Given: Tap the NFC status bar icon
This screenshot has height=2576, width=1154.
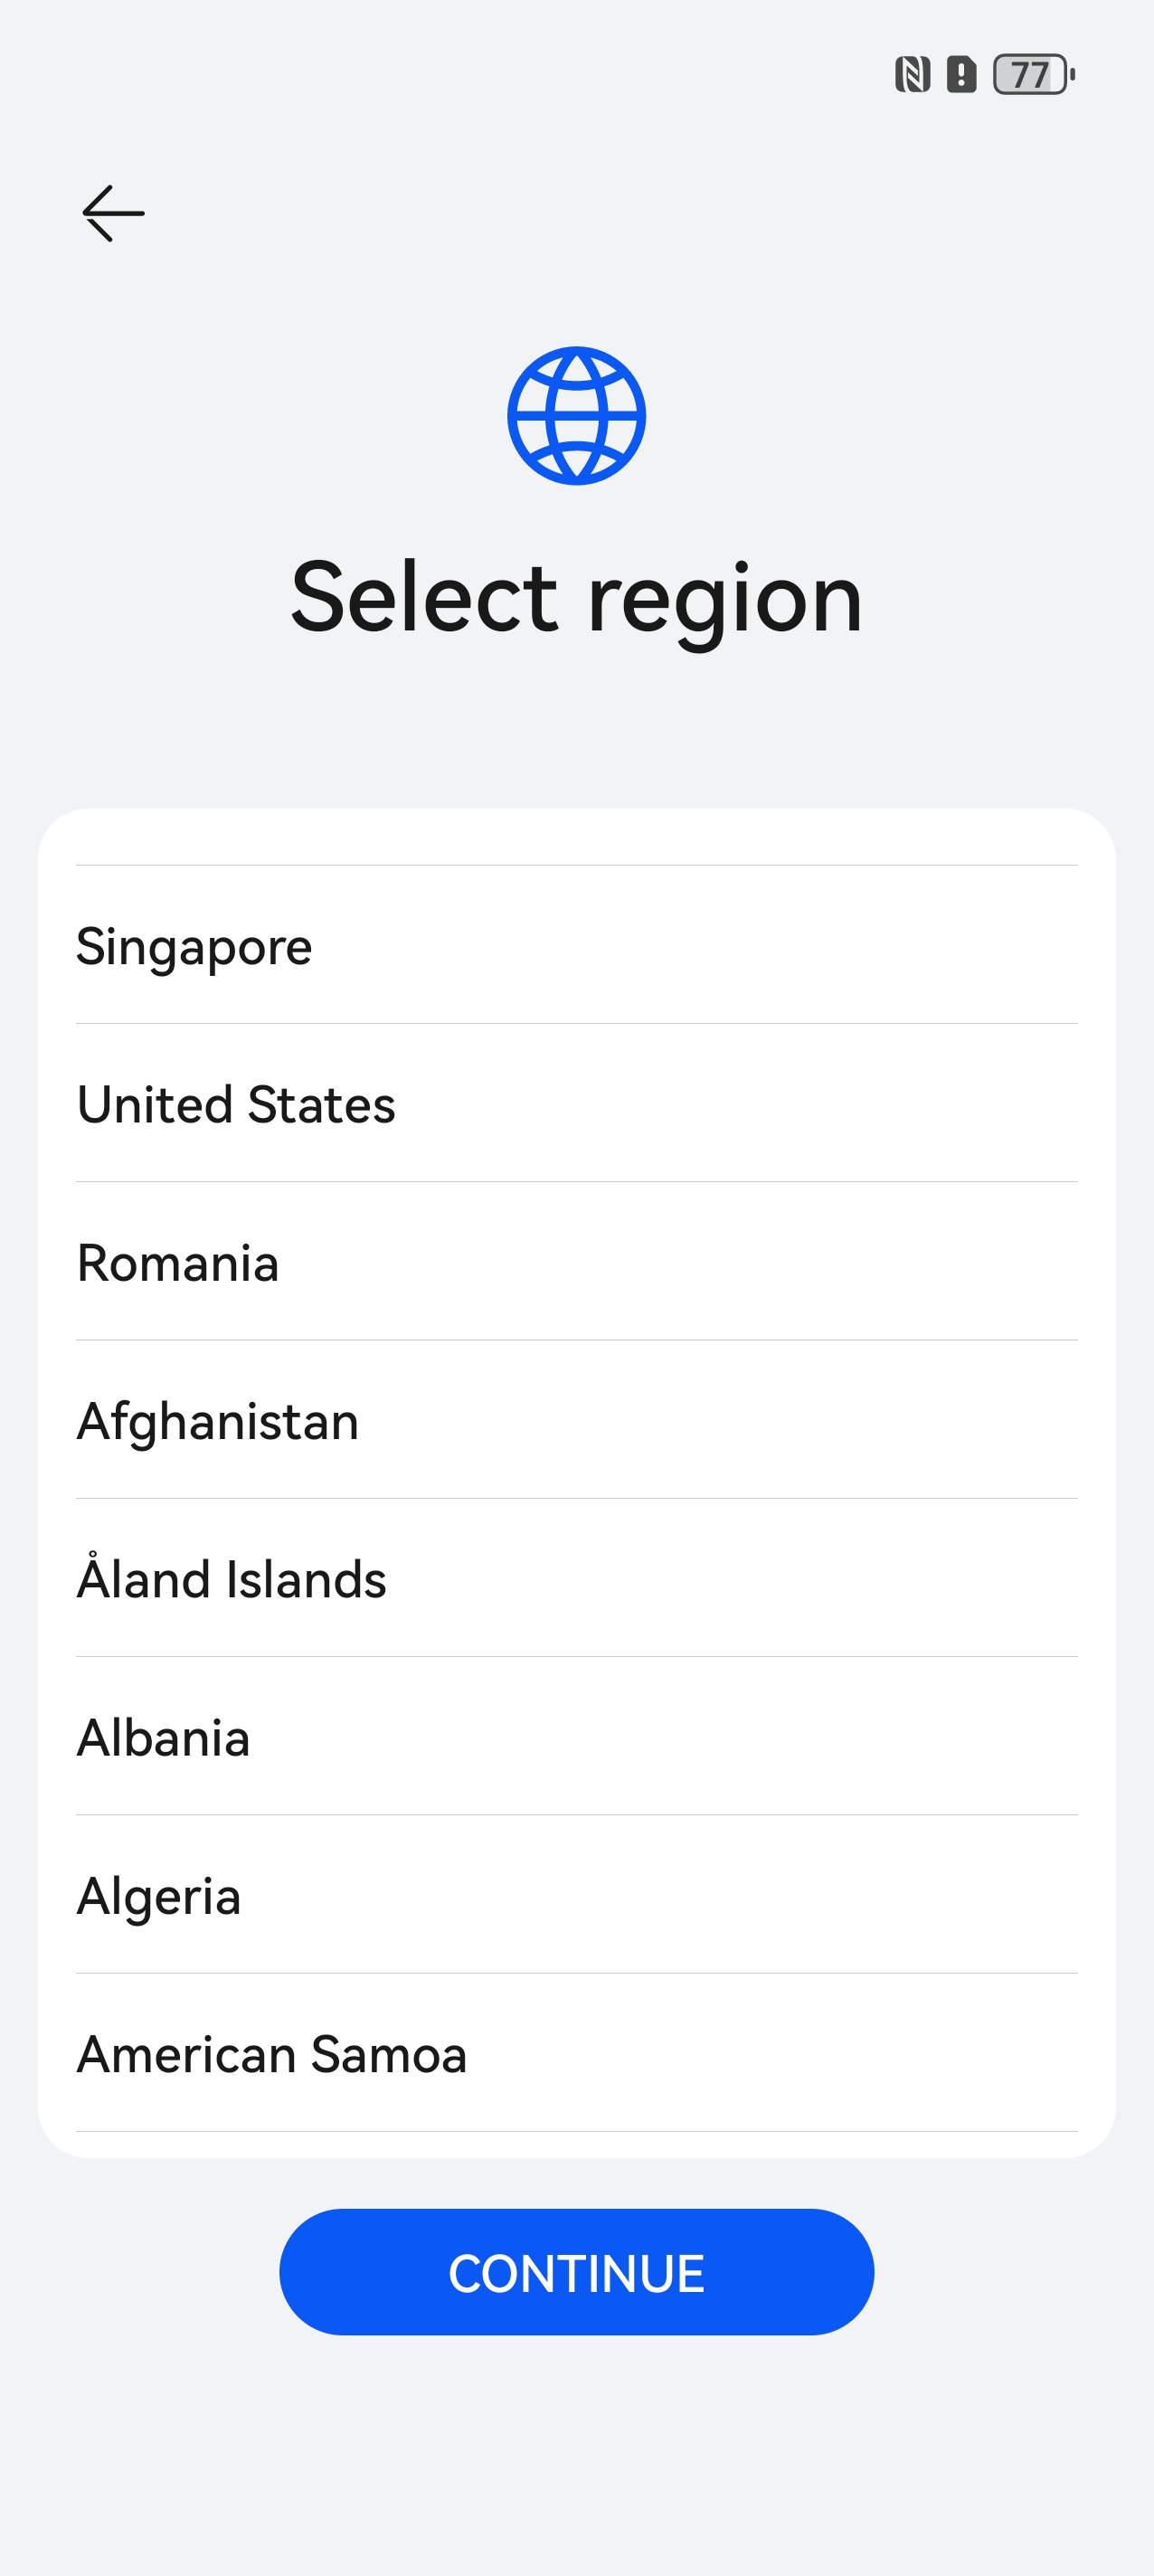Looking at the screenshot, I should click(912, 75).
